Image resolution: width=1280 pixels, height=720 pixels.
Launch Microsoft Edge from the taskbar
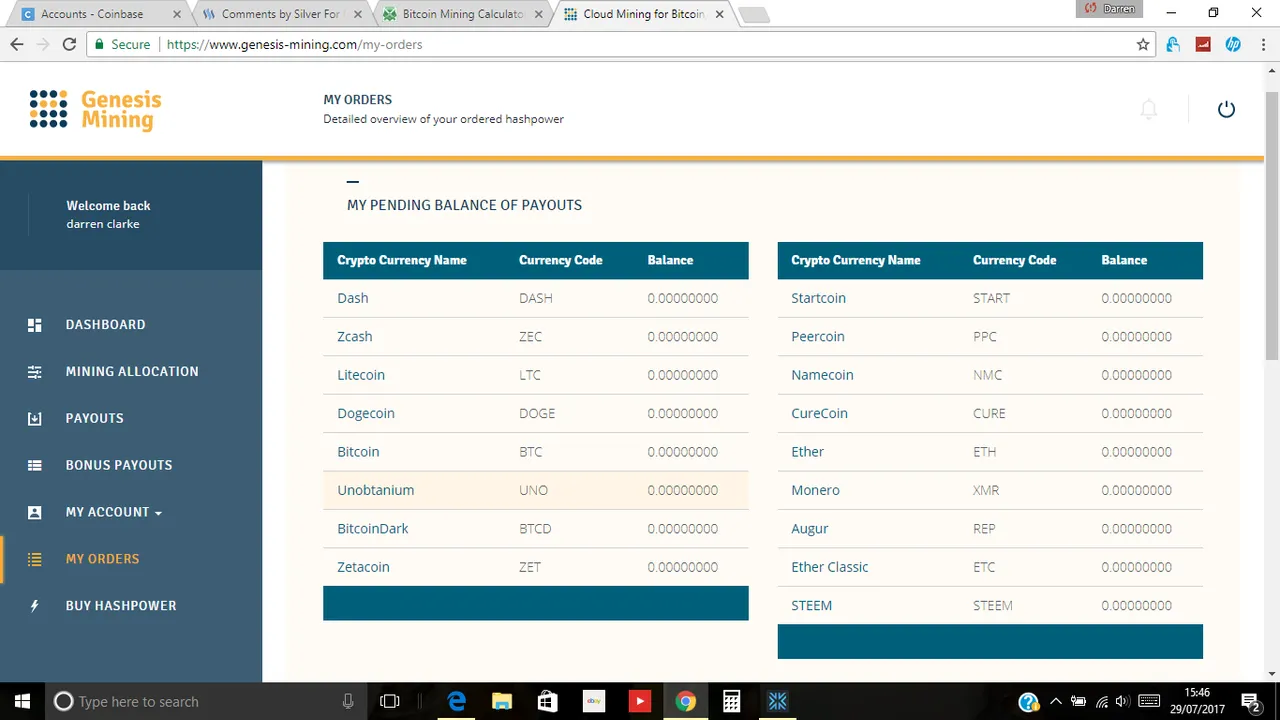tap(456, 702)
